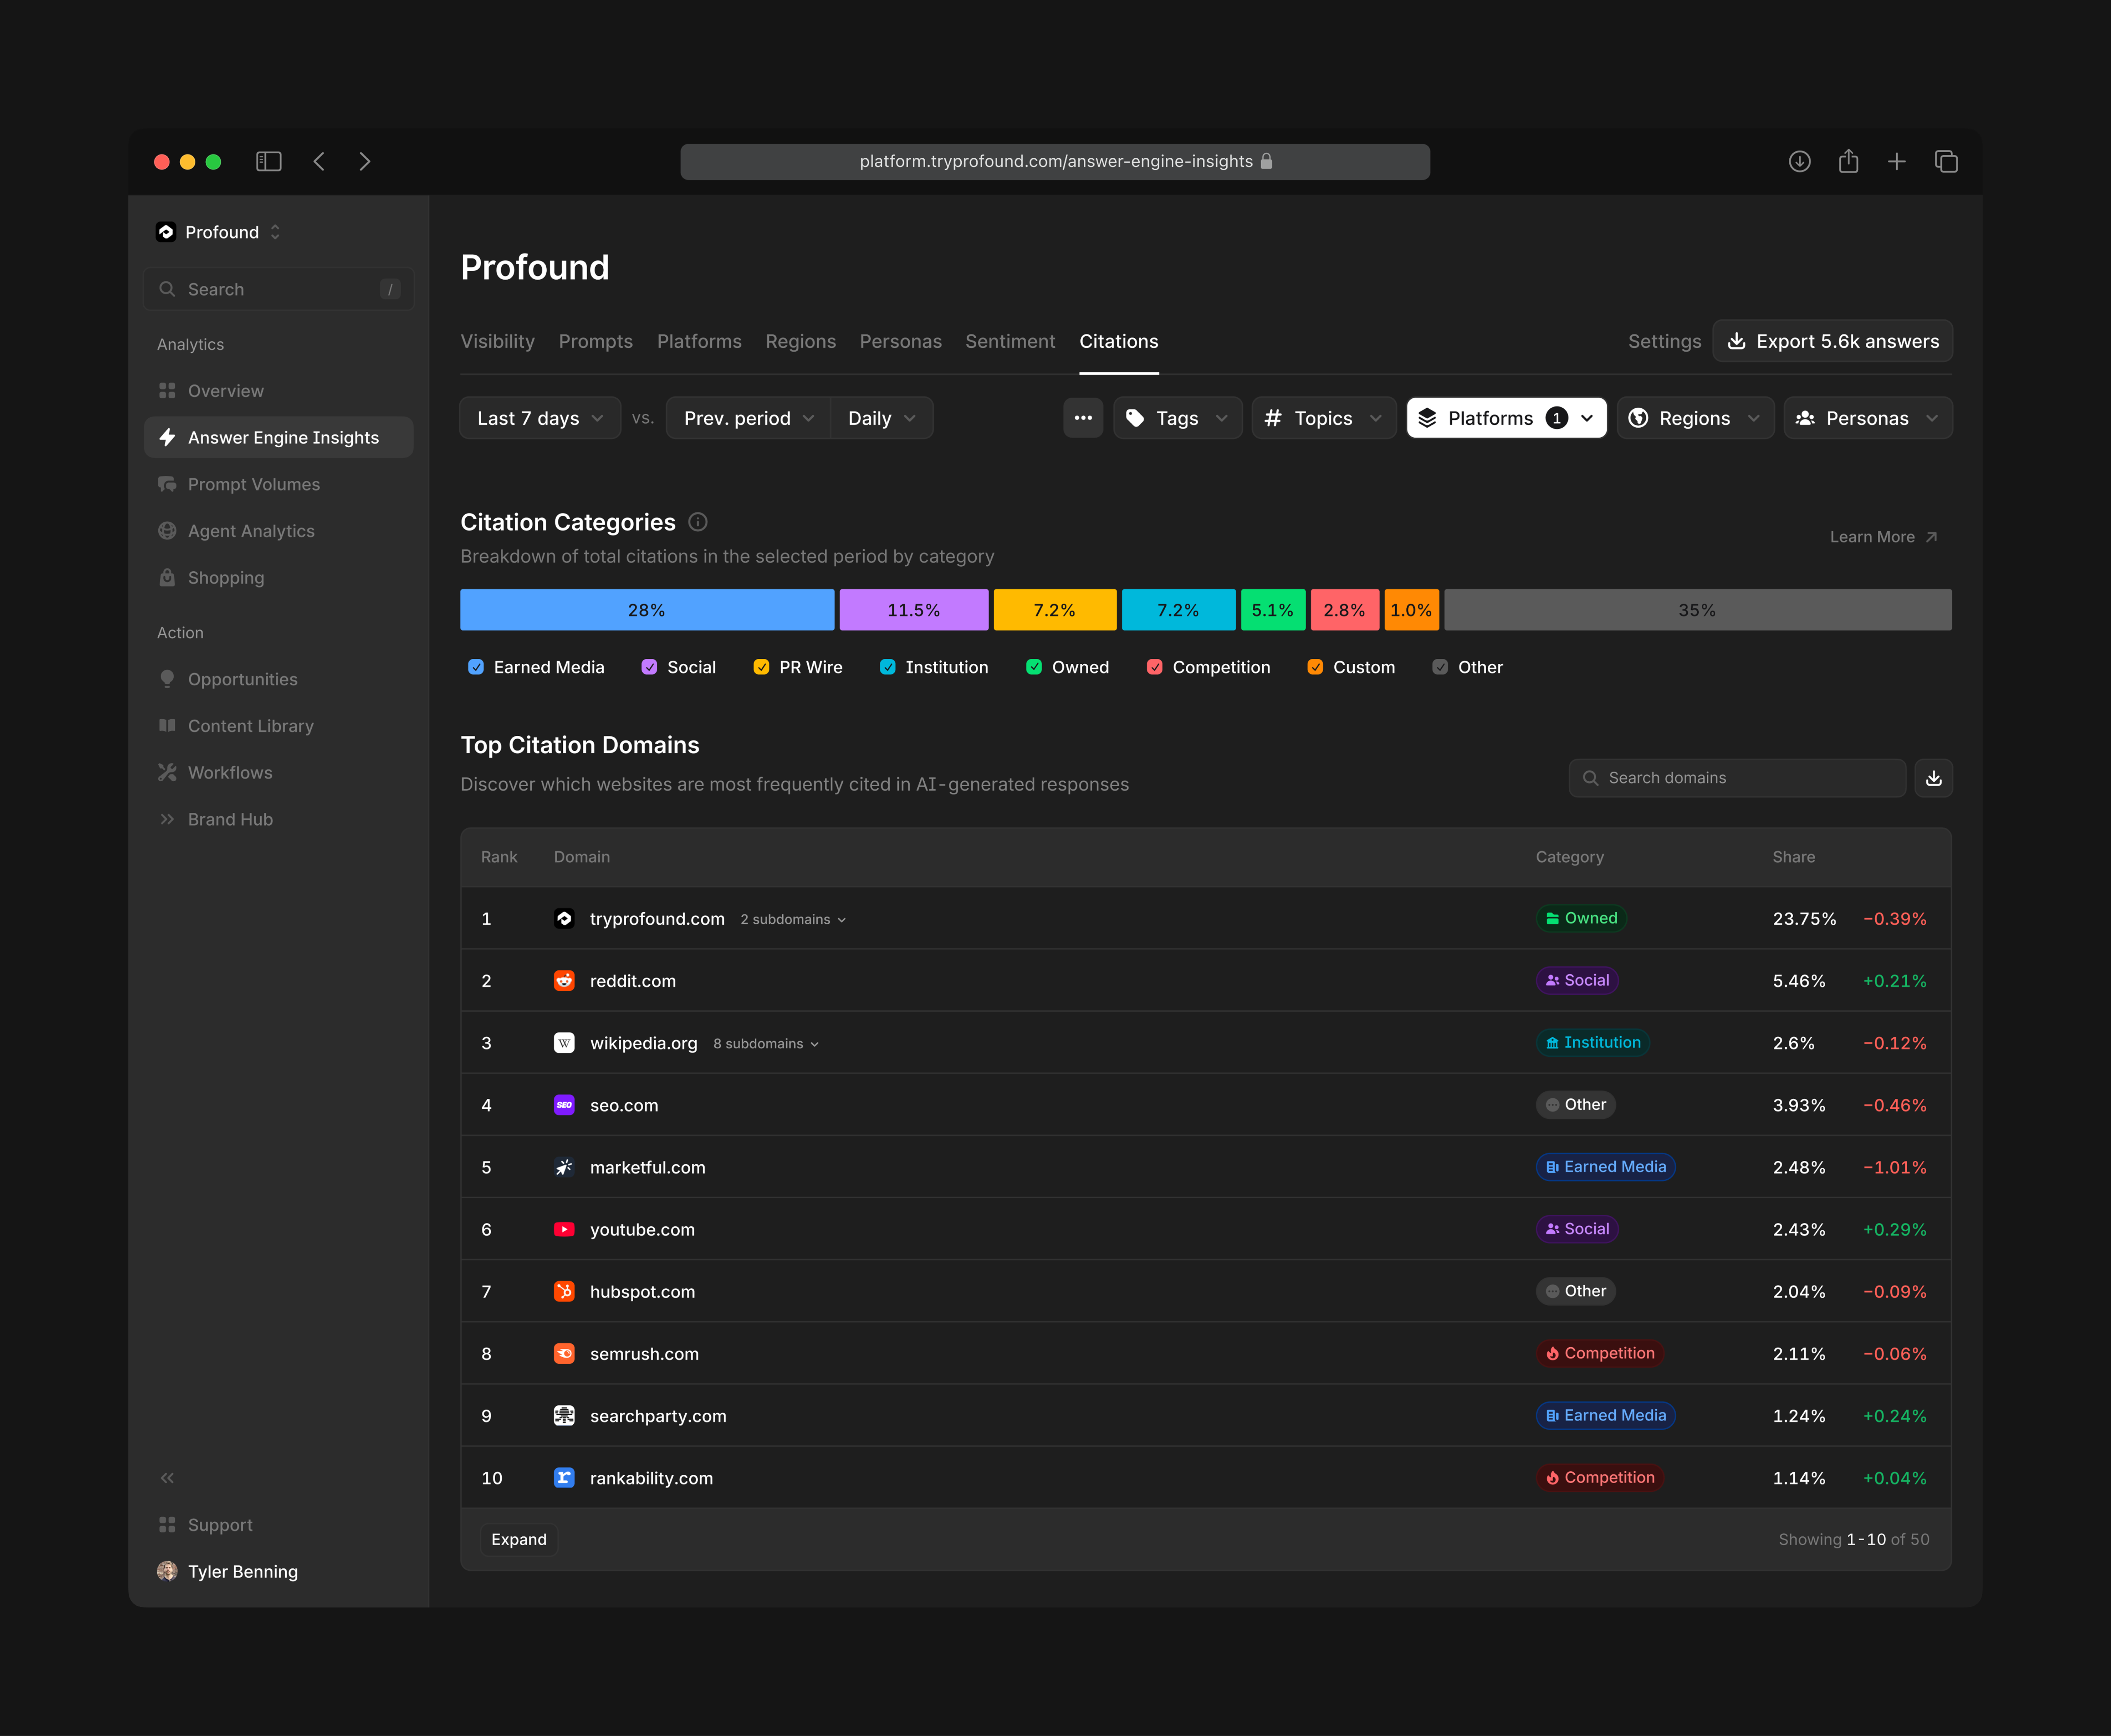The image size is (2111, 1736).
Task: Expand the Topics filter dropdown
Action: (x=1323, y=418)
